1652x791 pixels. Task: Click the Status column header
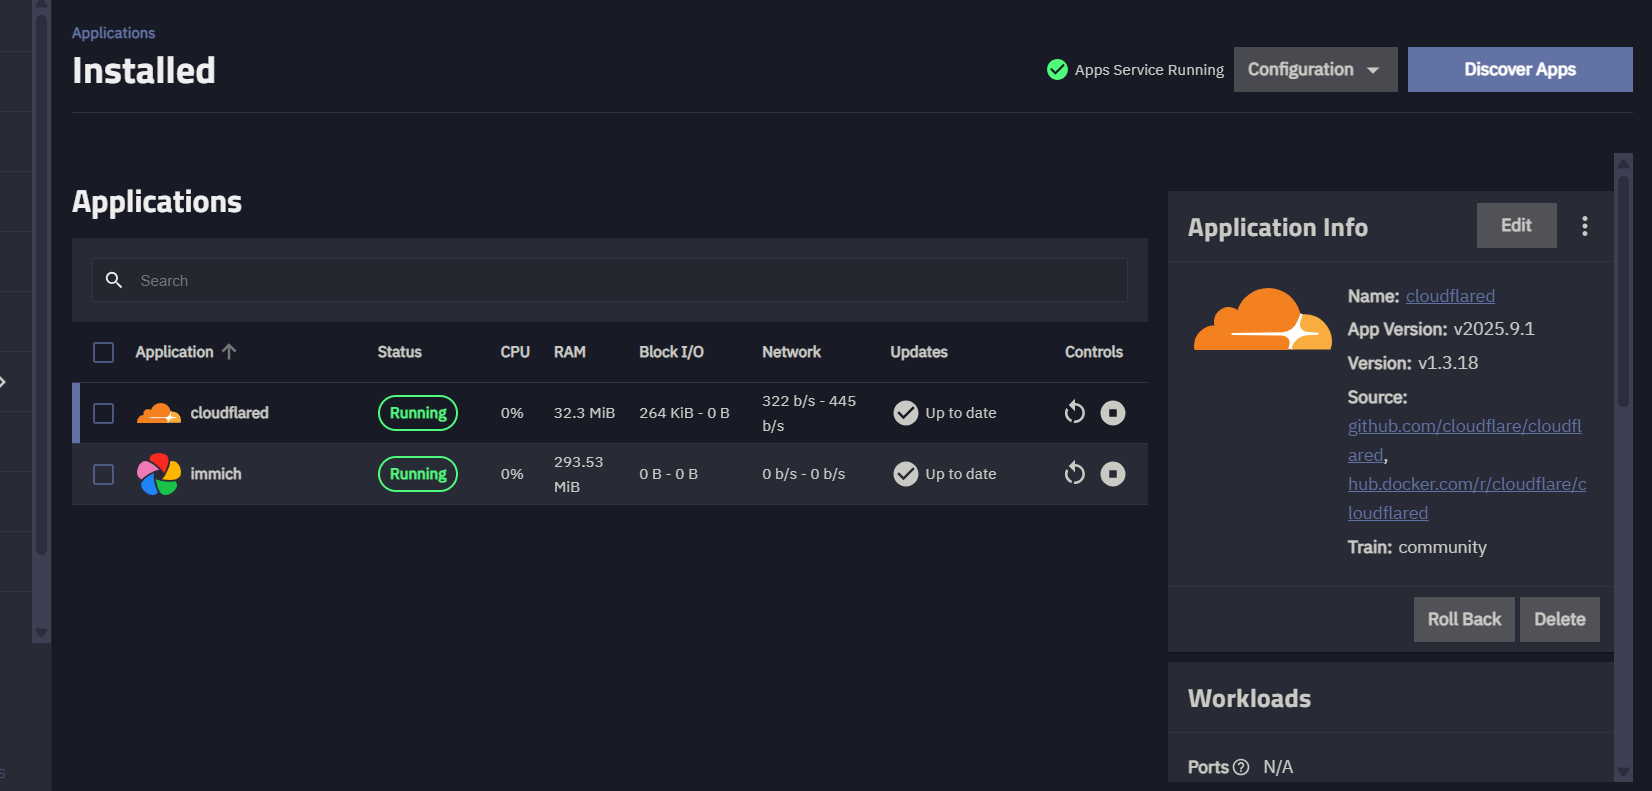click(399, 352)
